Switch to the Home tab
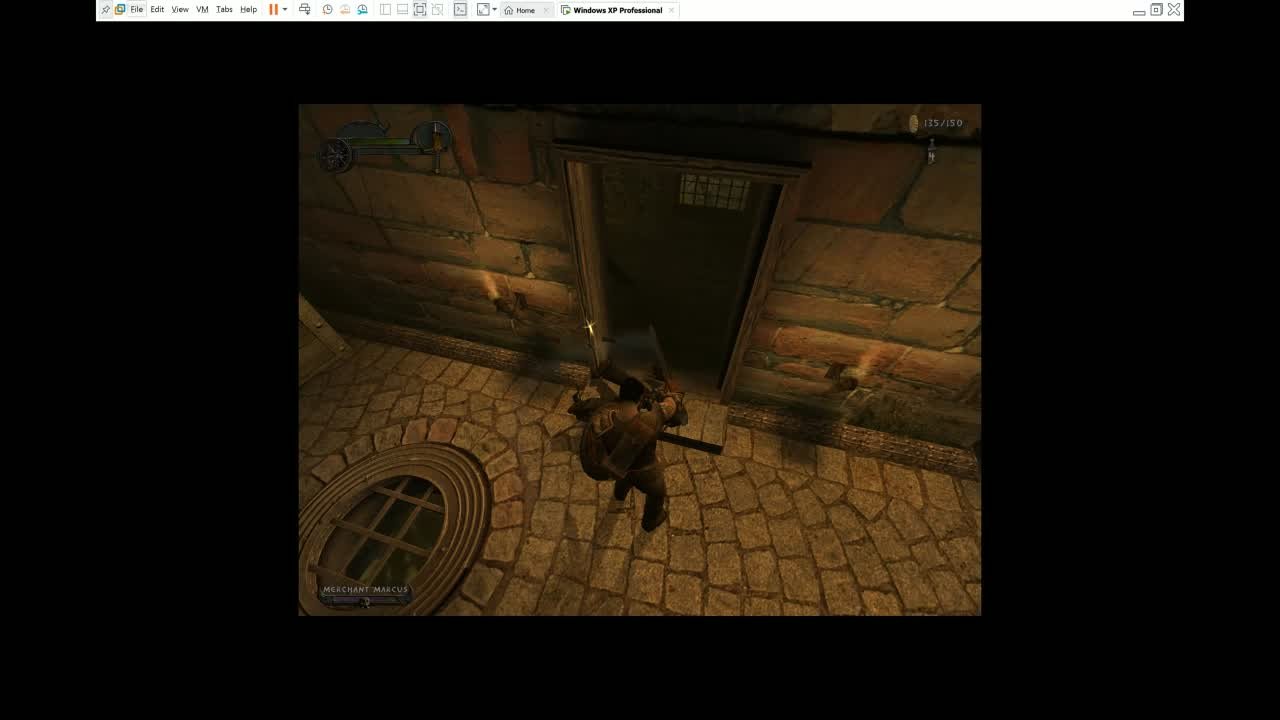1280x720 pixels. (520, 10)
